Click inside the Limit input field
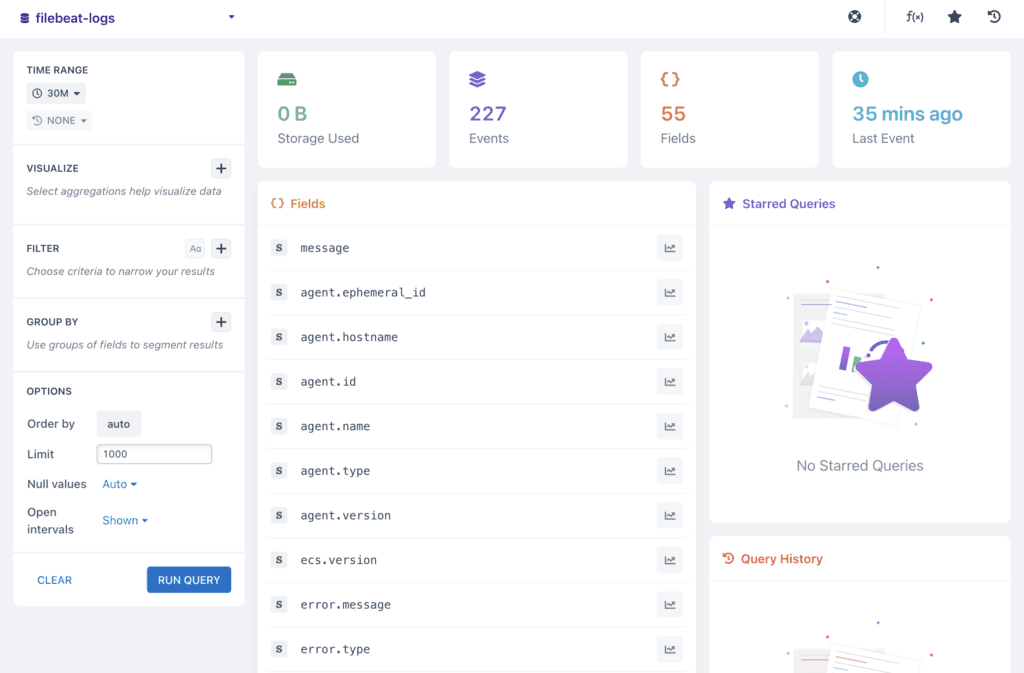 [x=154, y=454]
